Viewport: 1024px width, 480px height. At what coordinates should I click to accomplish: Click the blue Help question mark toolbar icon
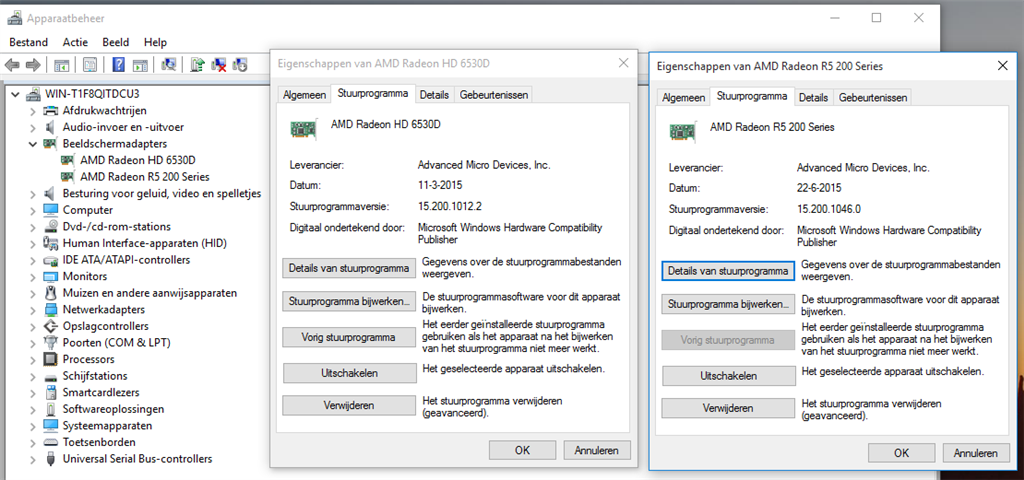coord(118,65)
